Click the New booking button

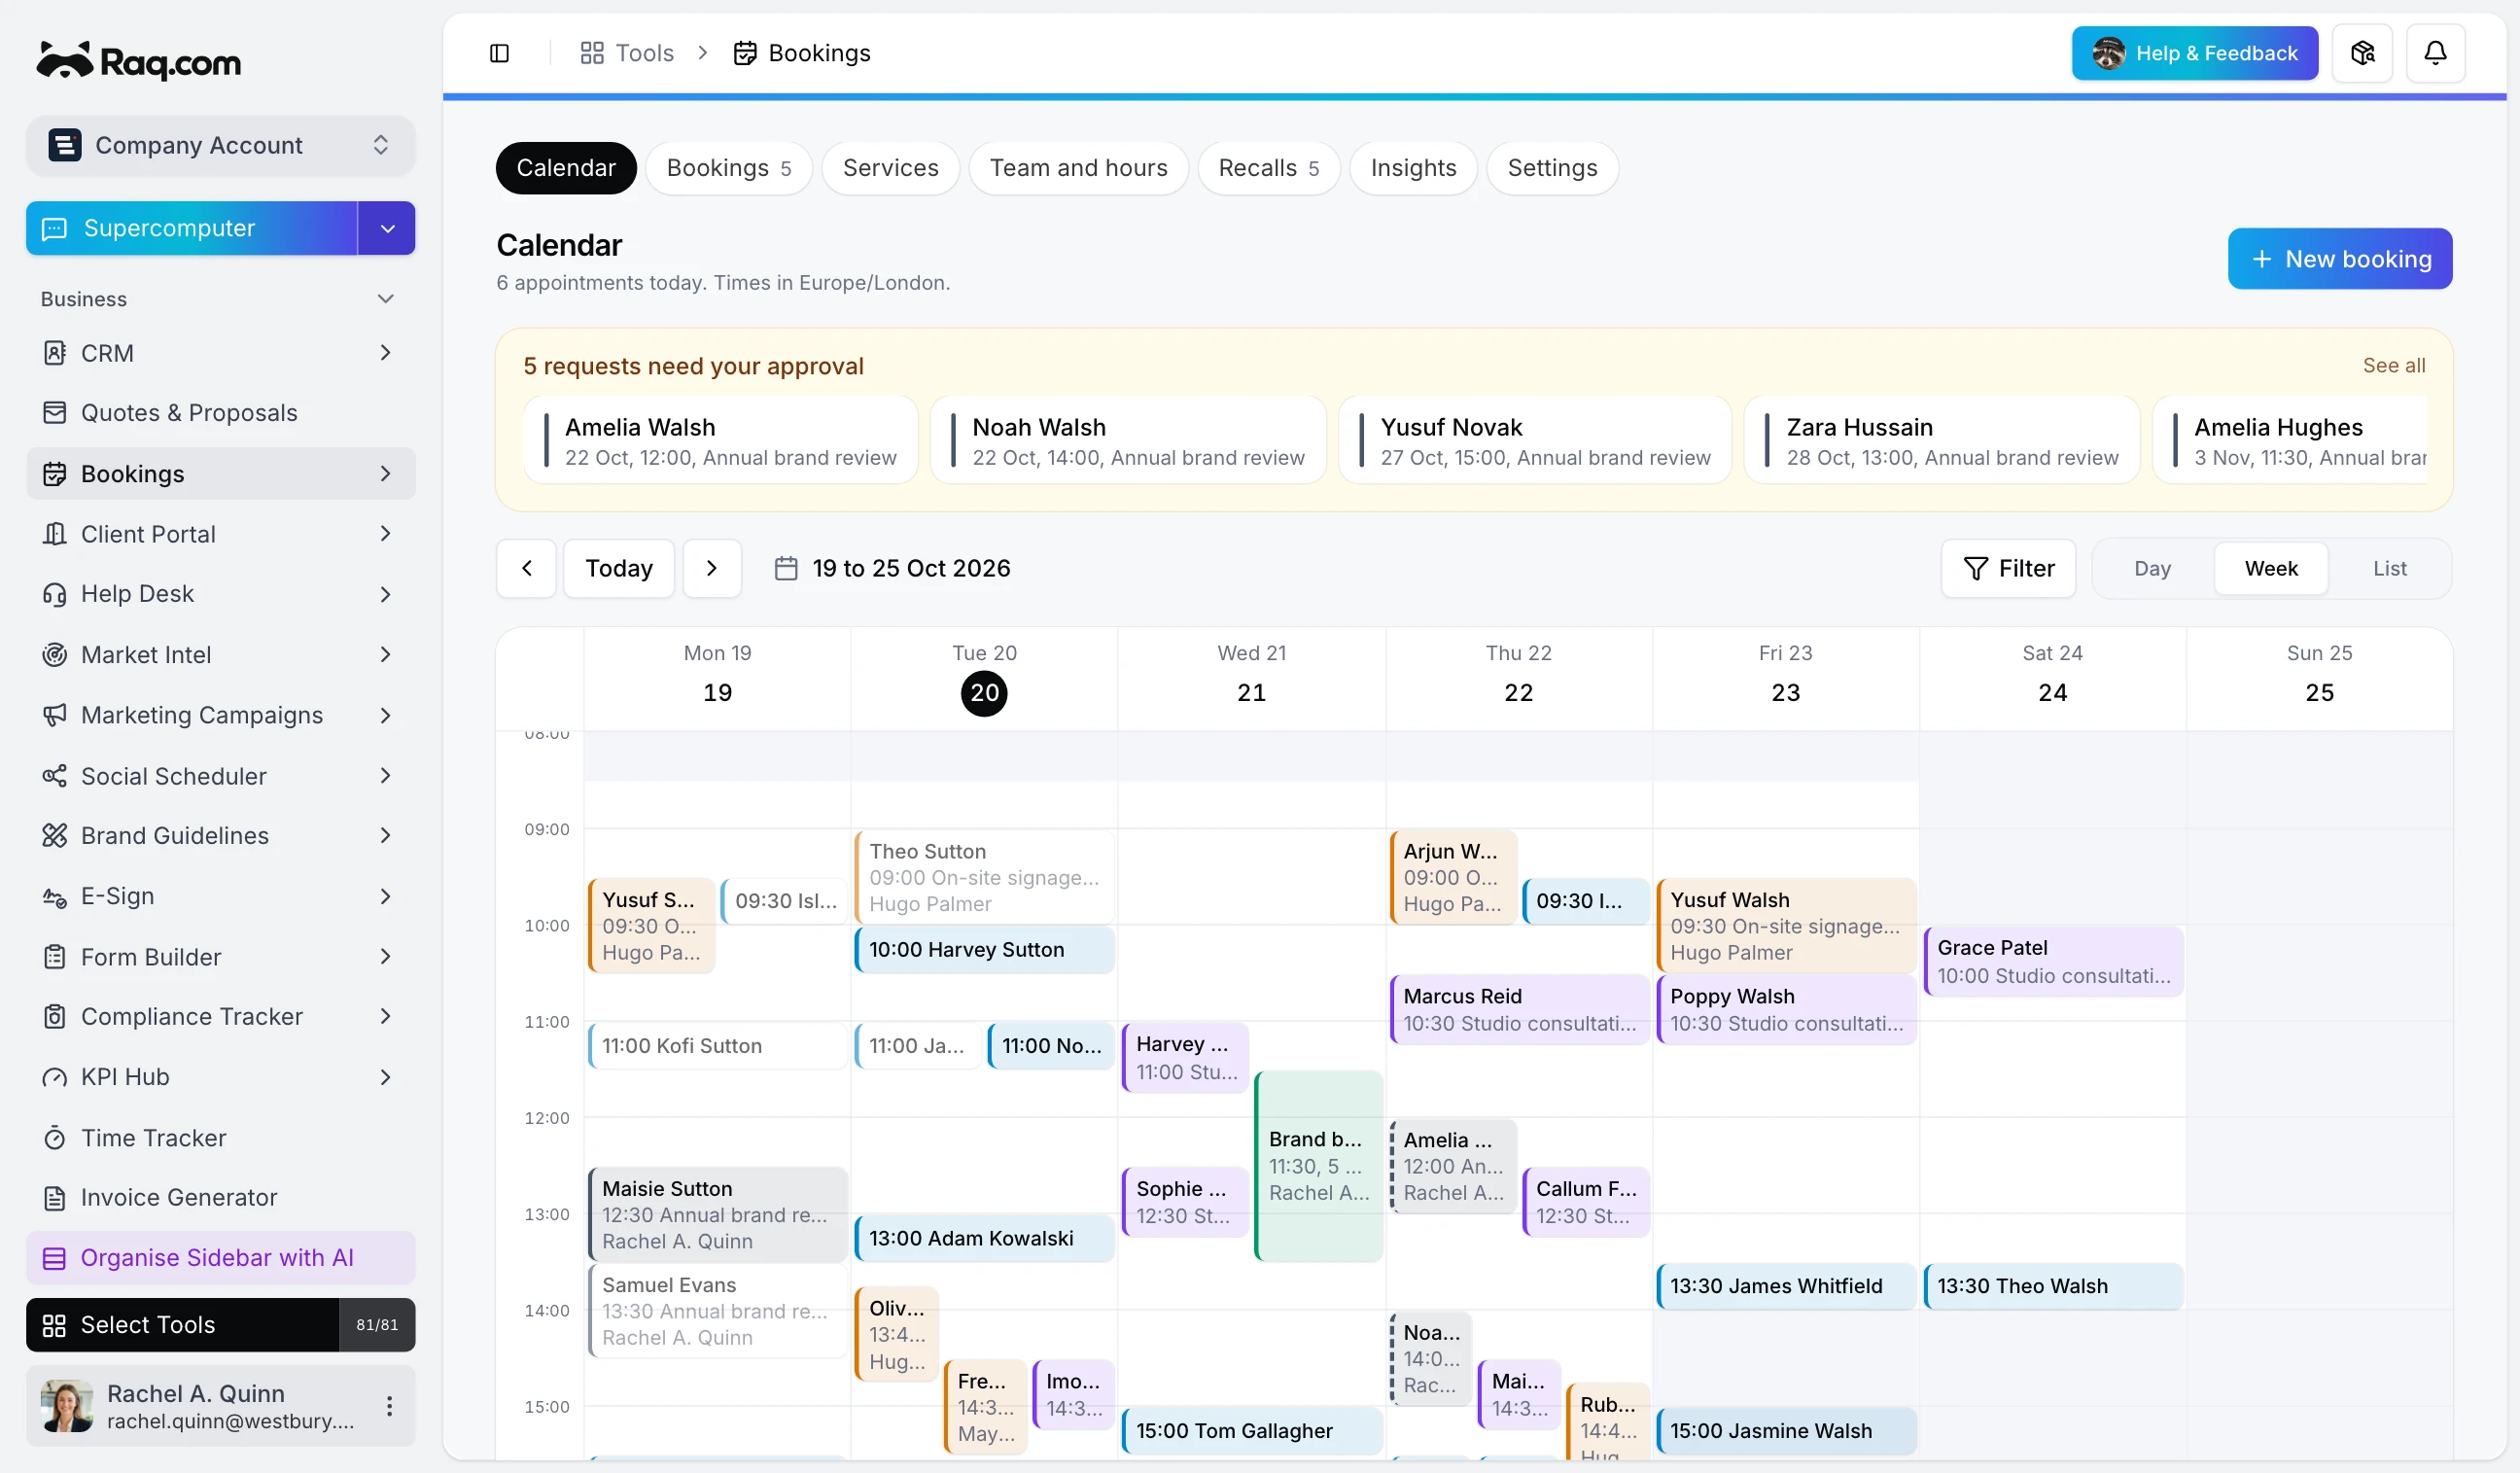pos(2339,259)
